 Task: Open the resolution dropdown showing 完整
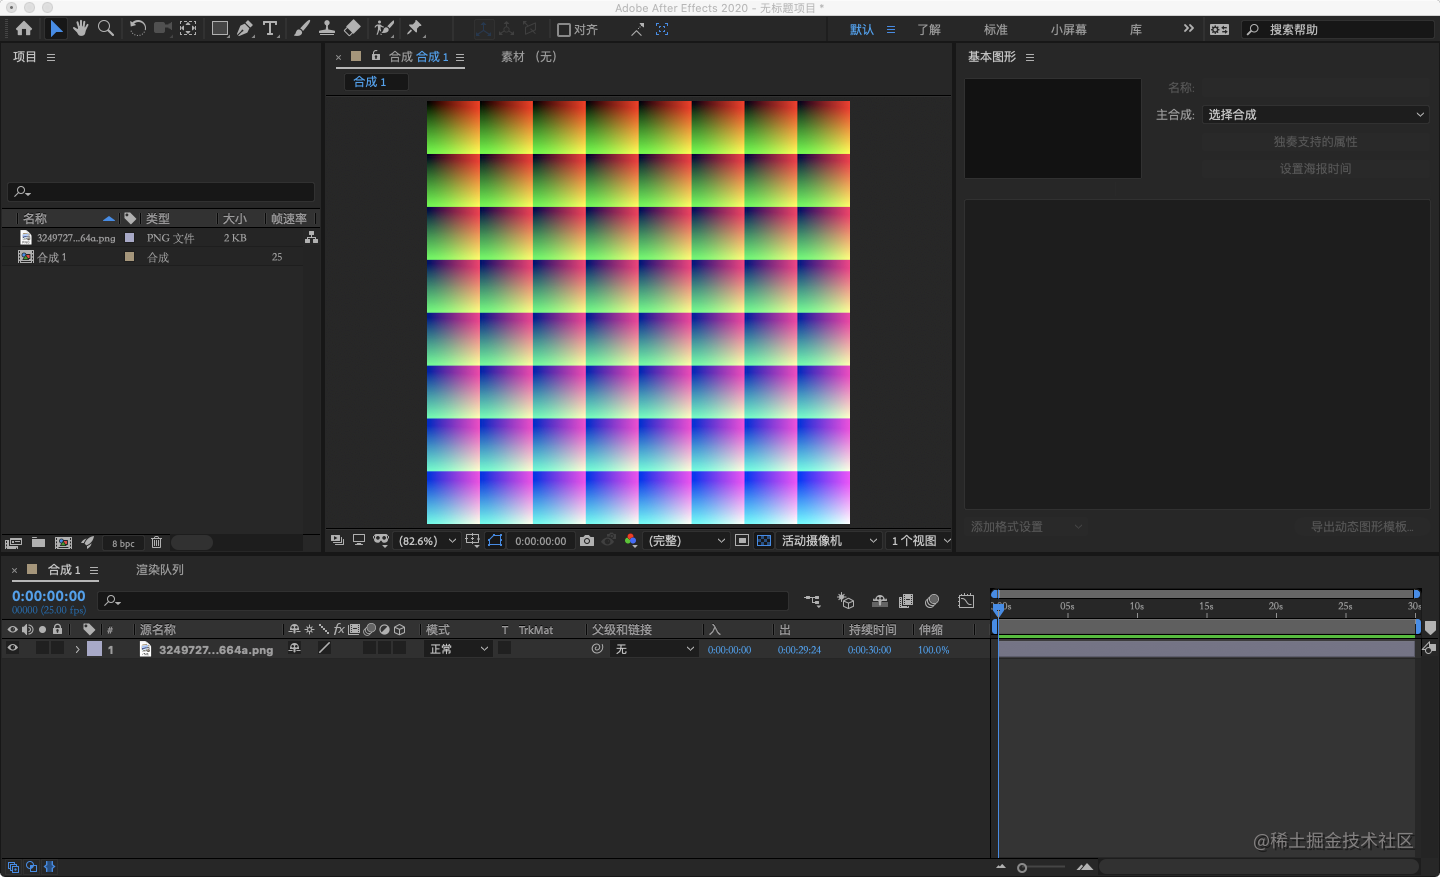coord(686,540)
